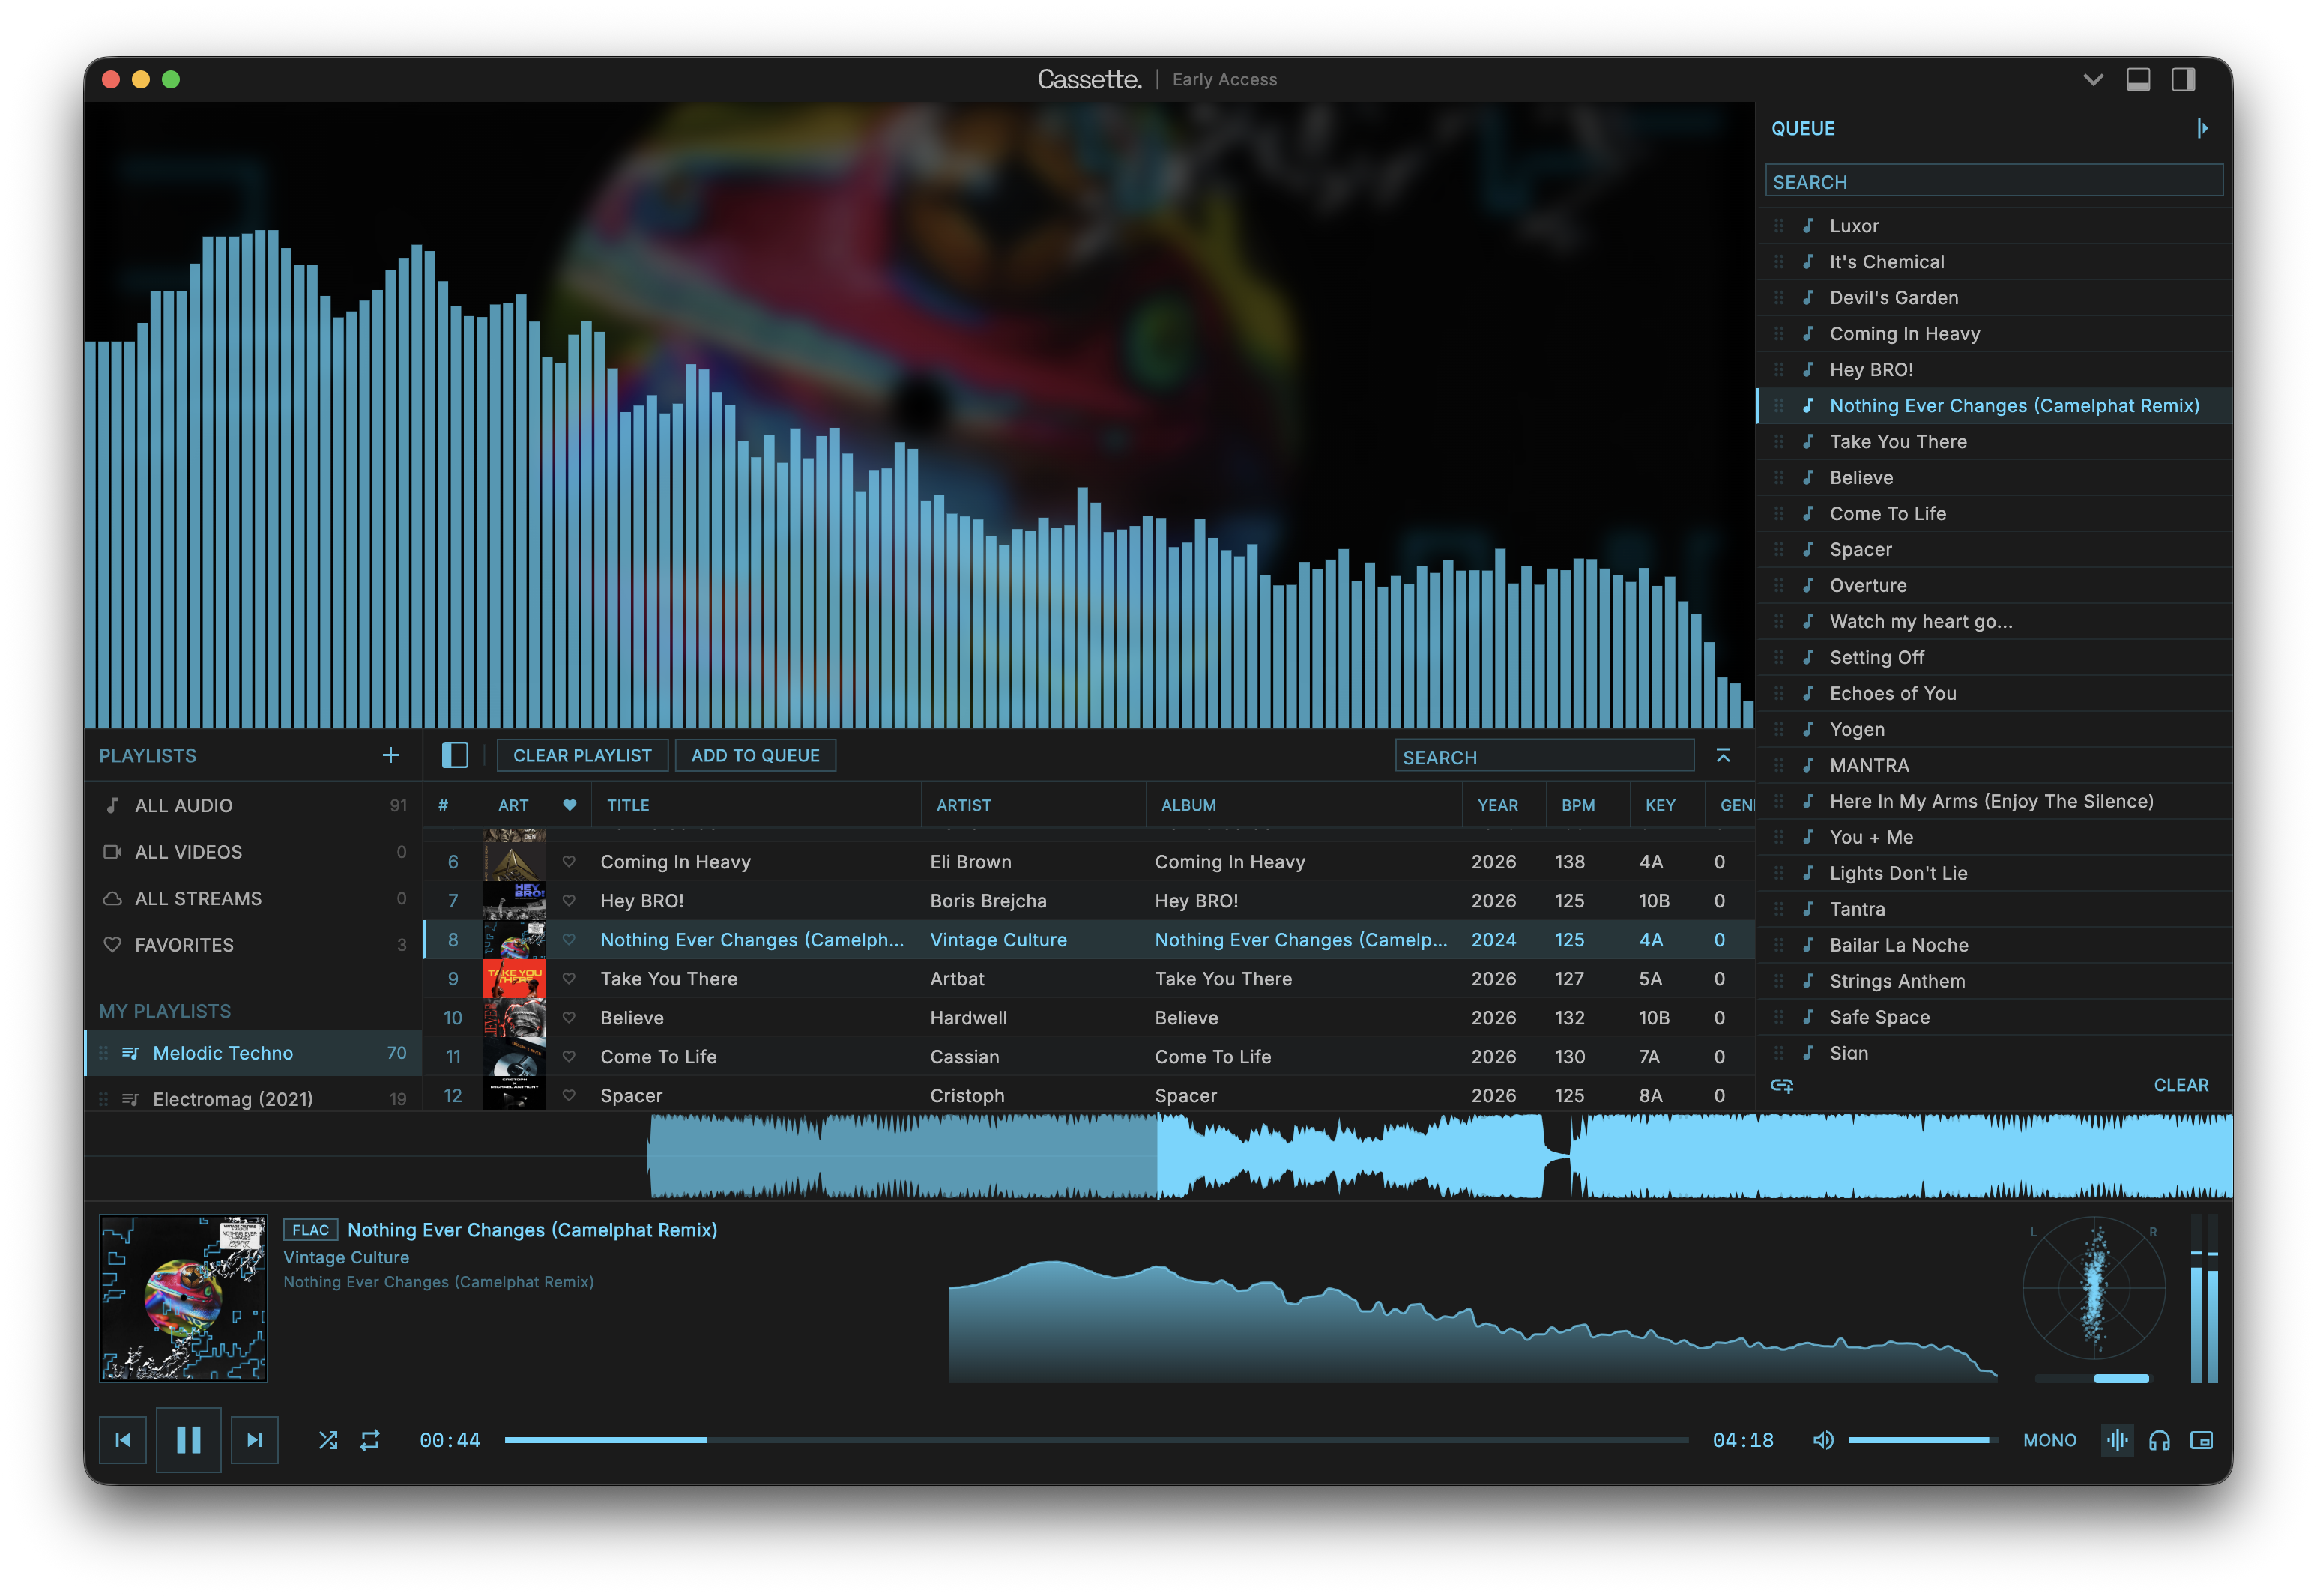
Task: Mute the volume speaker icon
Action: click(x=1823, y=1440)
